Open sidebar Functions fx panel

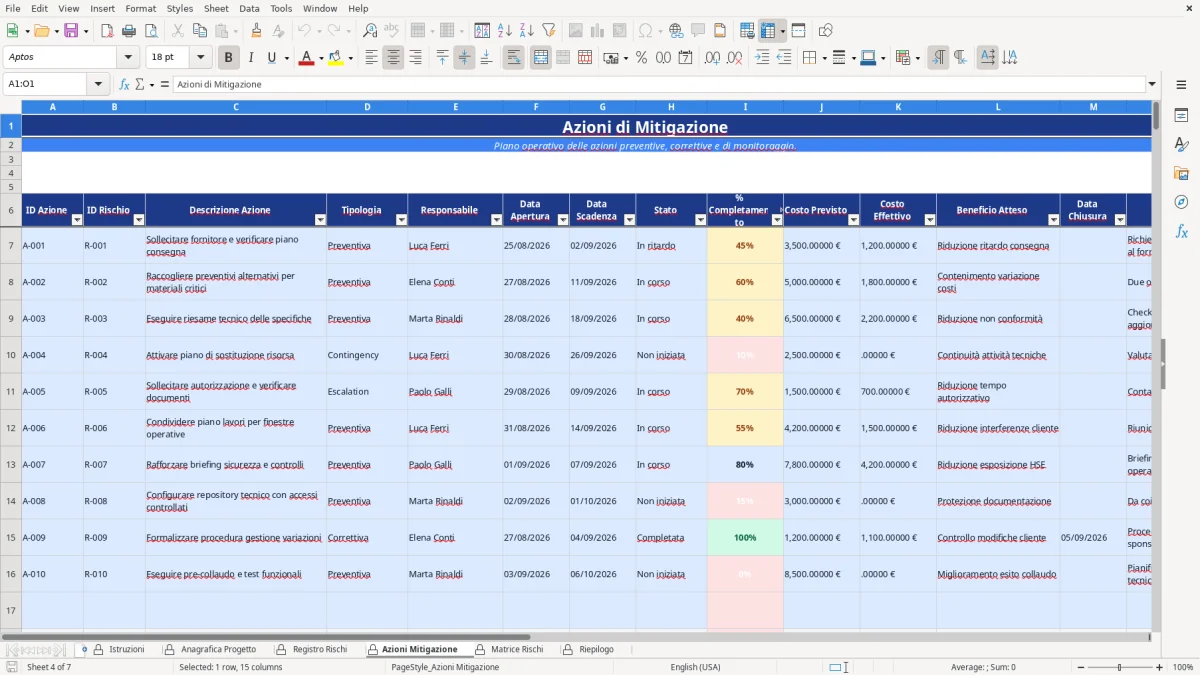[x=1181, y=231]
